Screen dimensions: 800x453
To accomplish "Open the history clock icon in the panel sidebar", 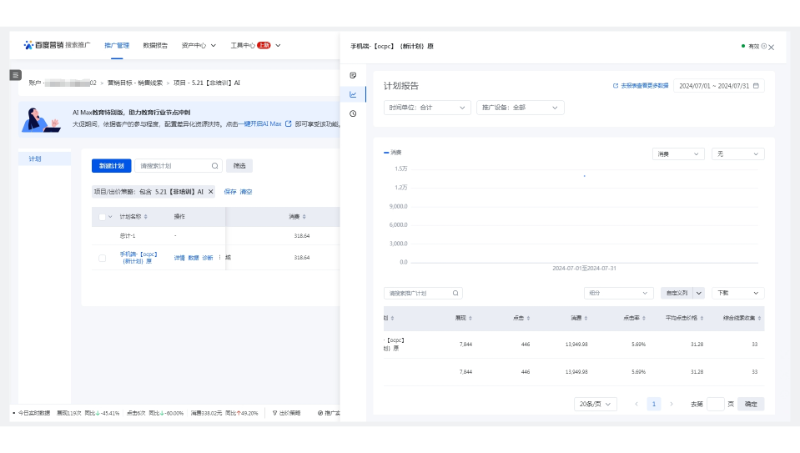I will tap(353, 114).
